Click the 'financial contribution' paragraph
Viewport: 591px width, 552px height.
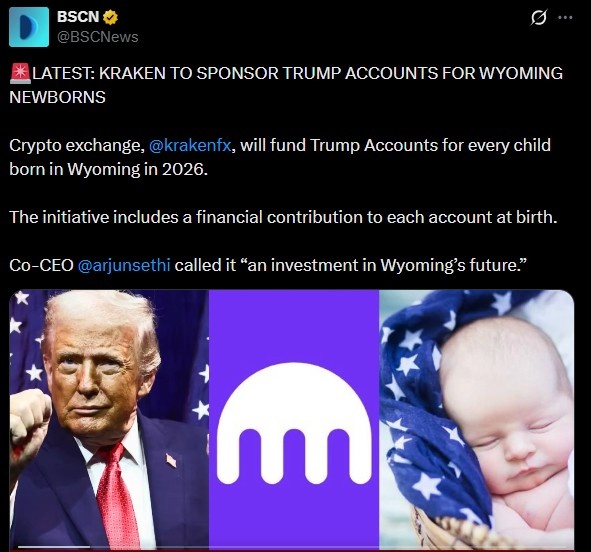click(x=283, y=217)
